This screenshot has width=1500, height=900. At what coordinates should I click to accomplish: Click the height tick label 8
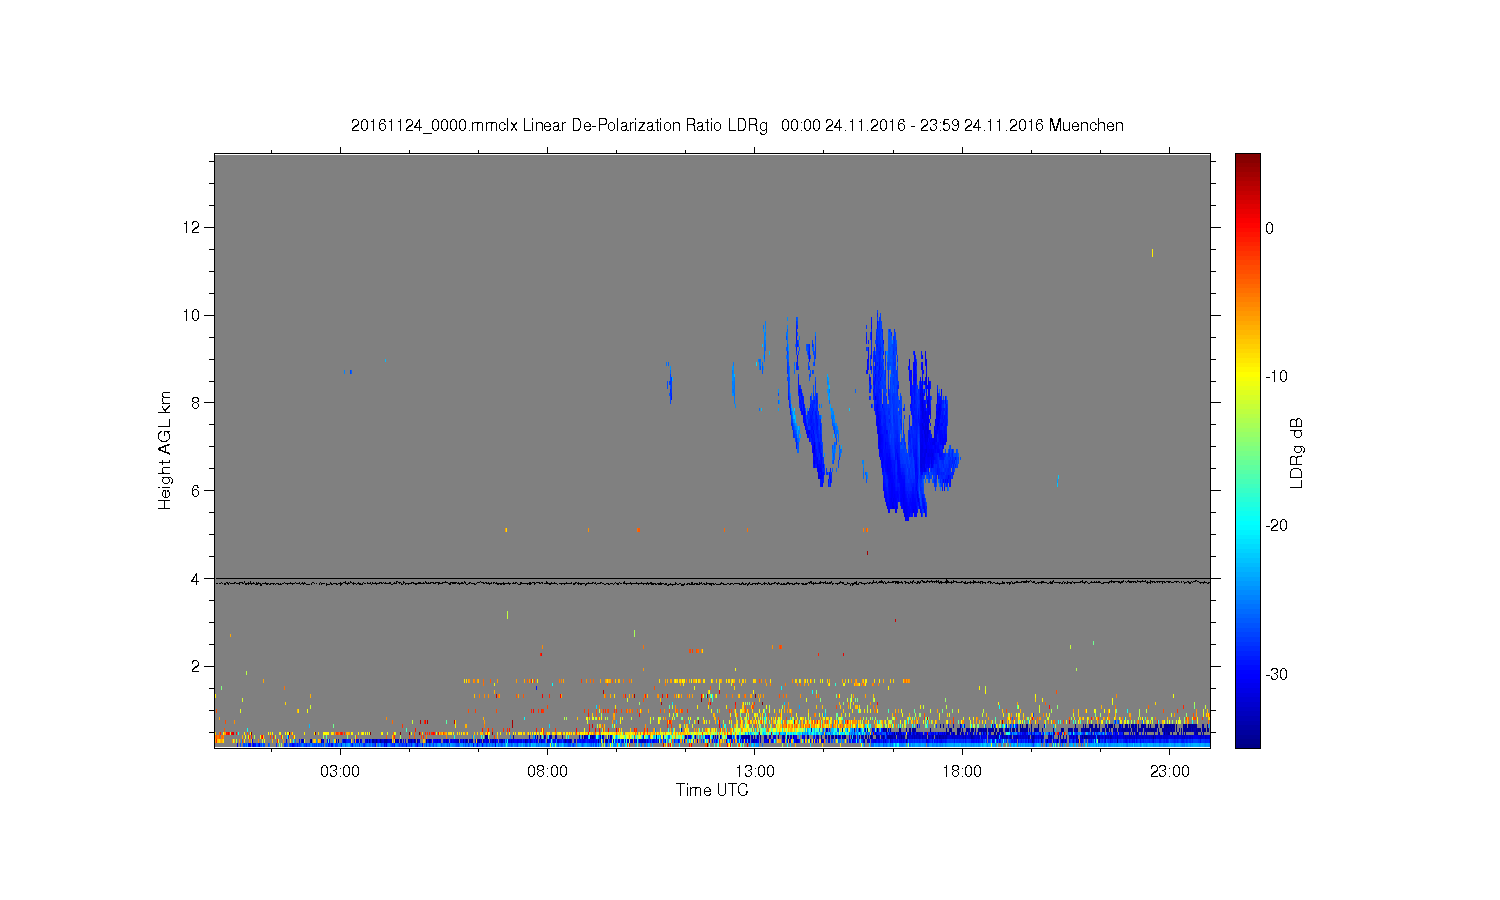click(197, 403)
